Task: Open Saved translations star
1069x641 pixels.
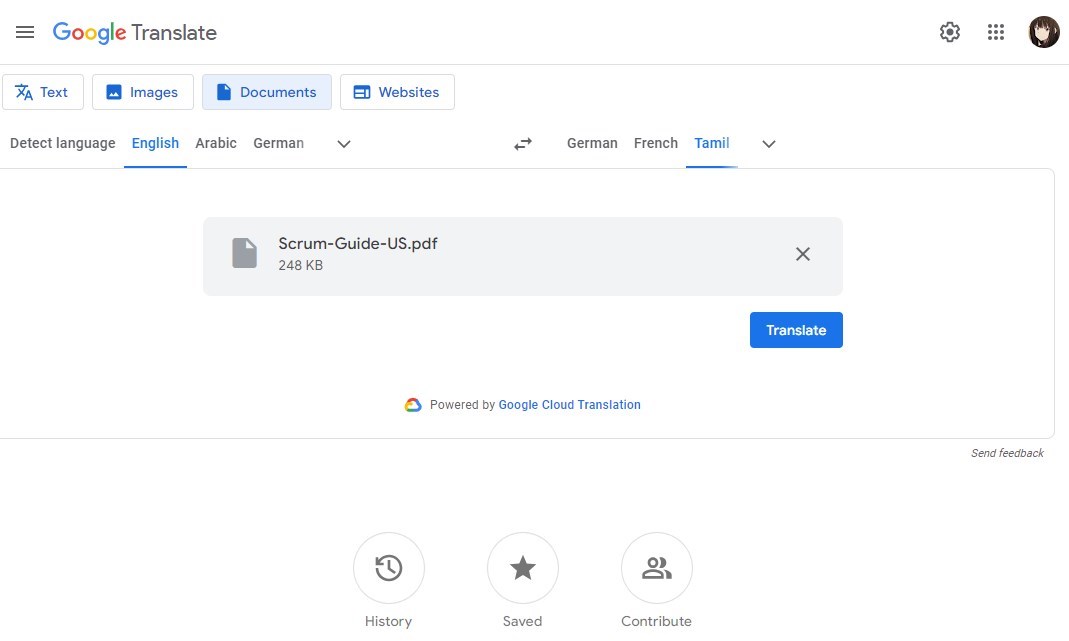Action: 523,568
